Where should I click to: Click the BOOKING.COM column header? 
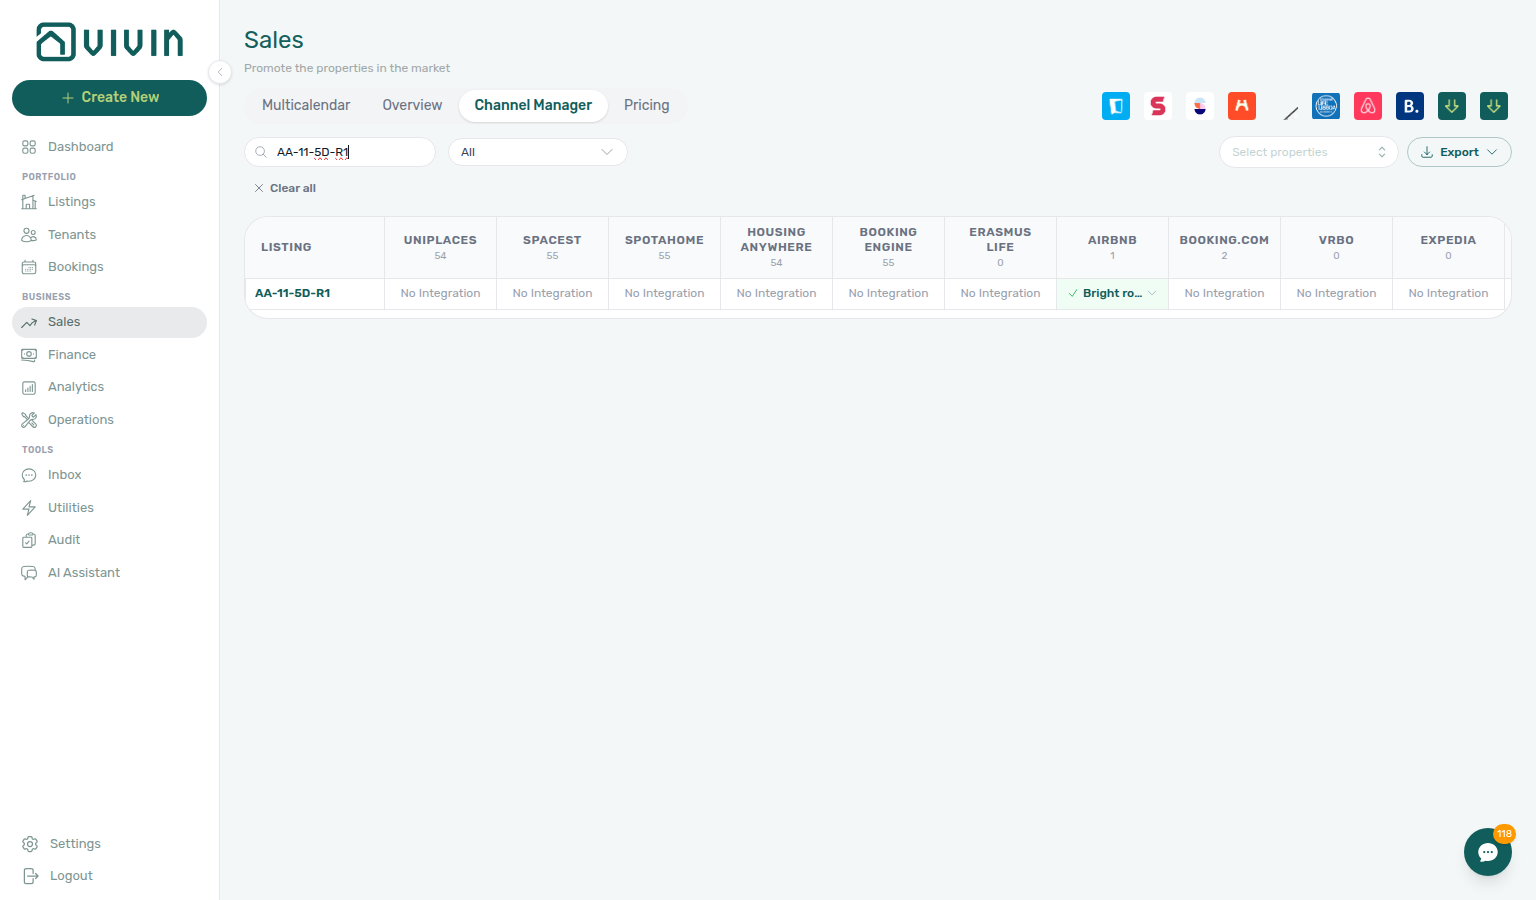point(1225,247)
